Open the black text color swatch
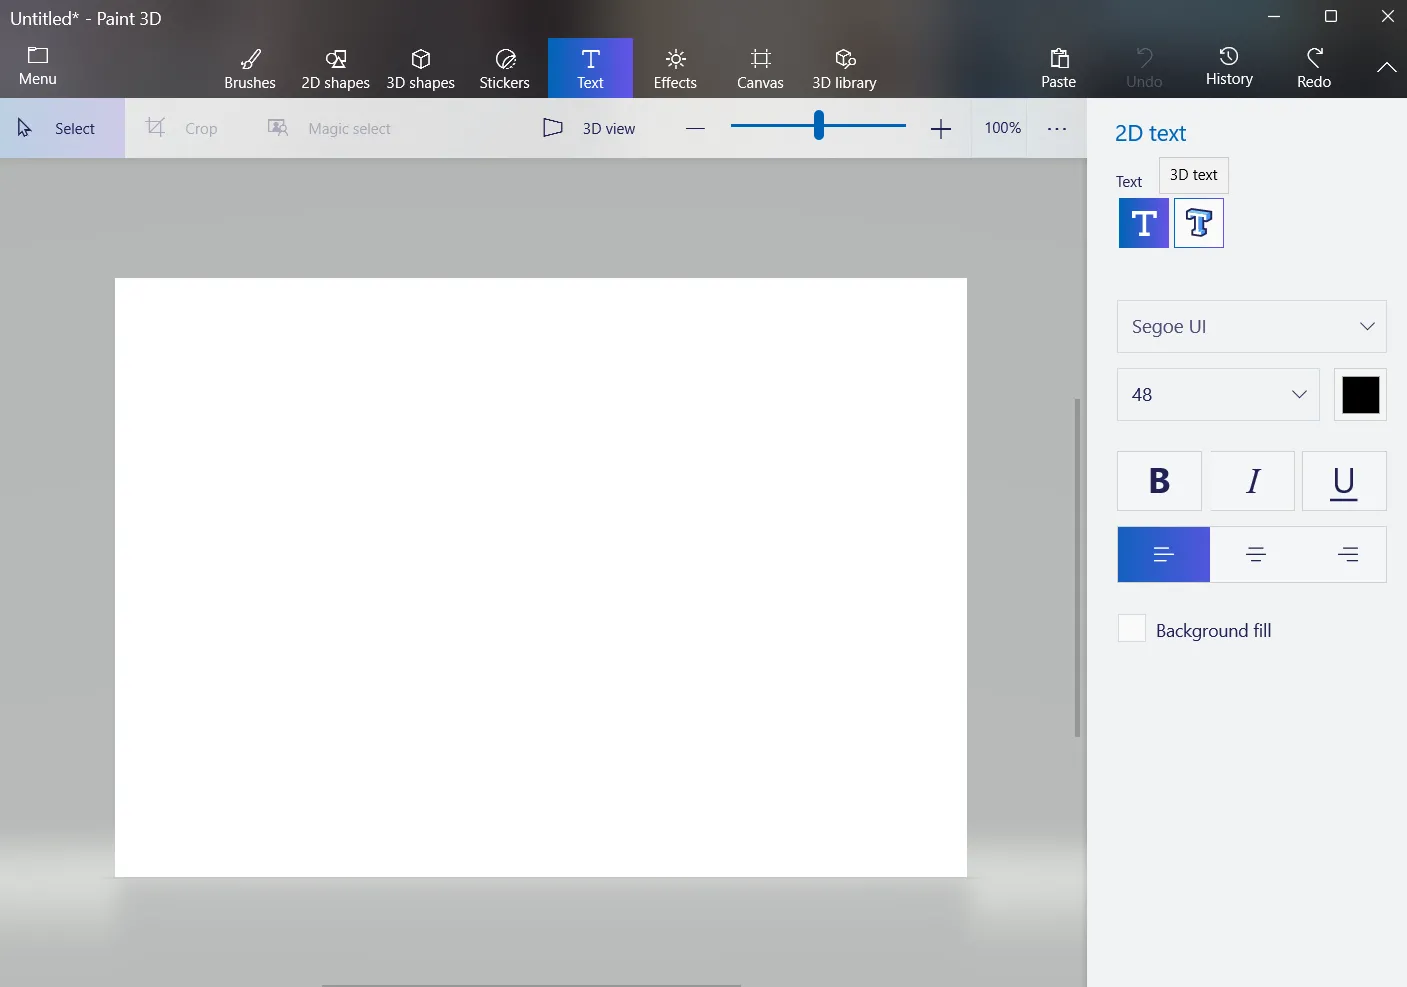Screen dimensions: 1407x987 (x=1360, y=394)
